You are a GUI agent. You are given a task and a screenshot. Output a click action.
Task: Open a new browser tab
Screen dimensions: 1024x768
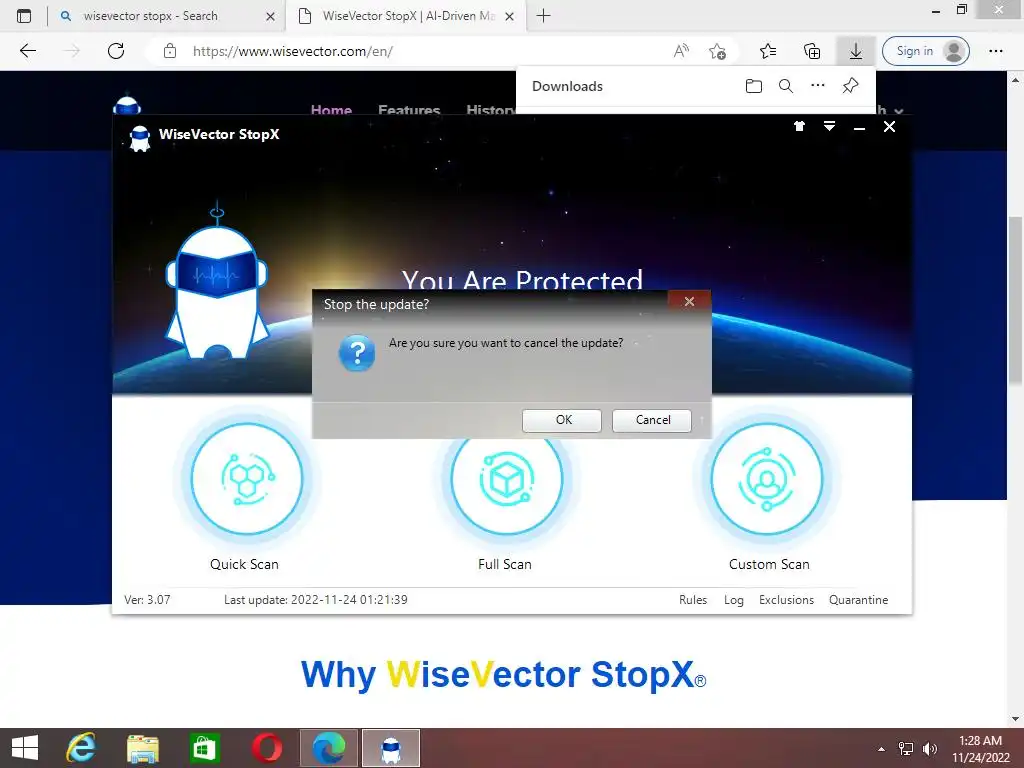pyautogui.click(x=543, y=16)
